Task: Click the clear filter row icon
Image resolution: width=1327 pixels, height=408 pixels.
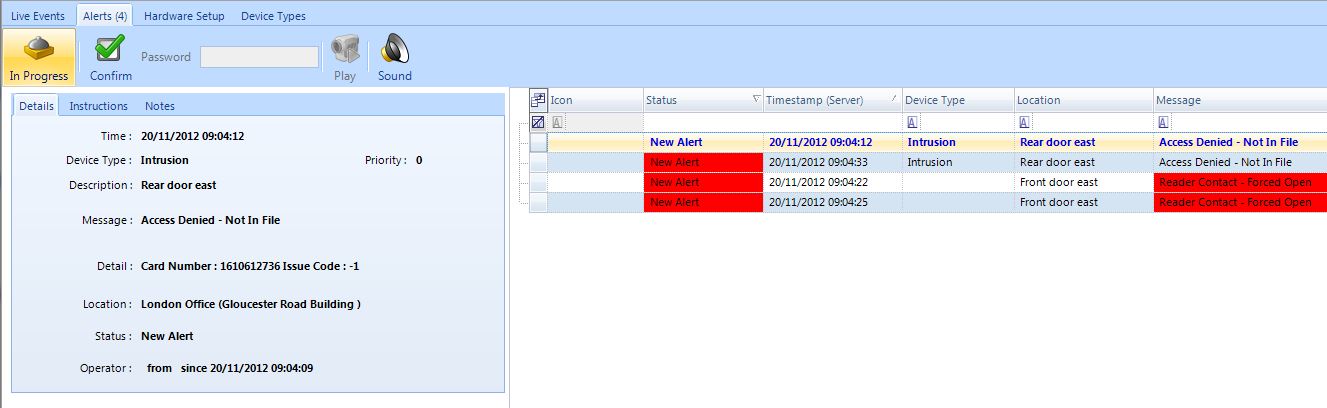Action: pos(538,122)
